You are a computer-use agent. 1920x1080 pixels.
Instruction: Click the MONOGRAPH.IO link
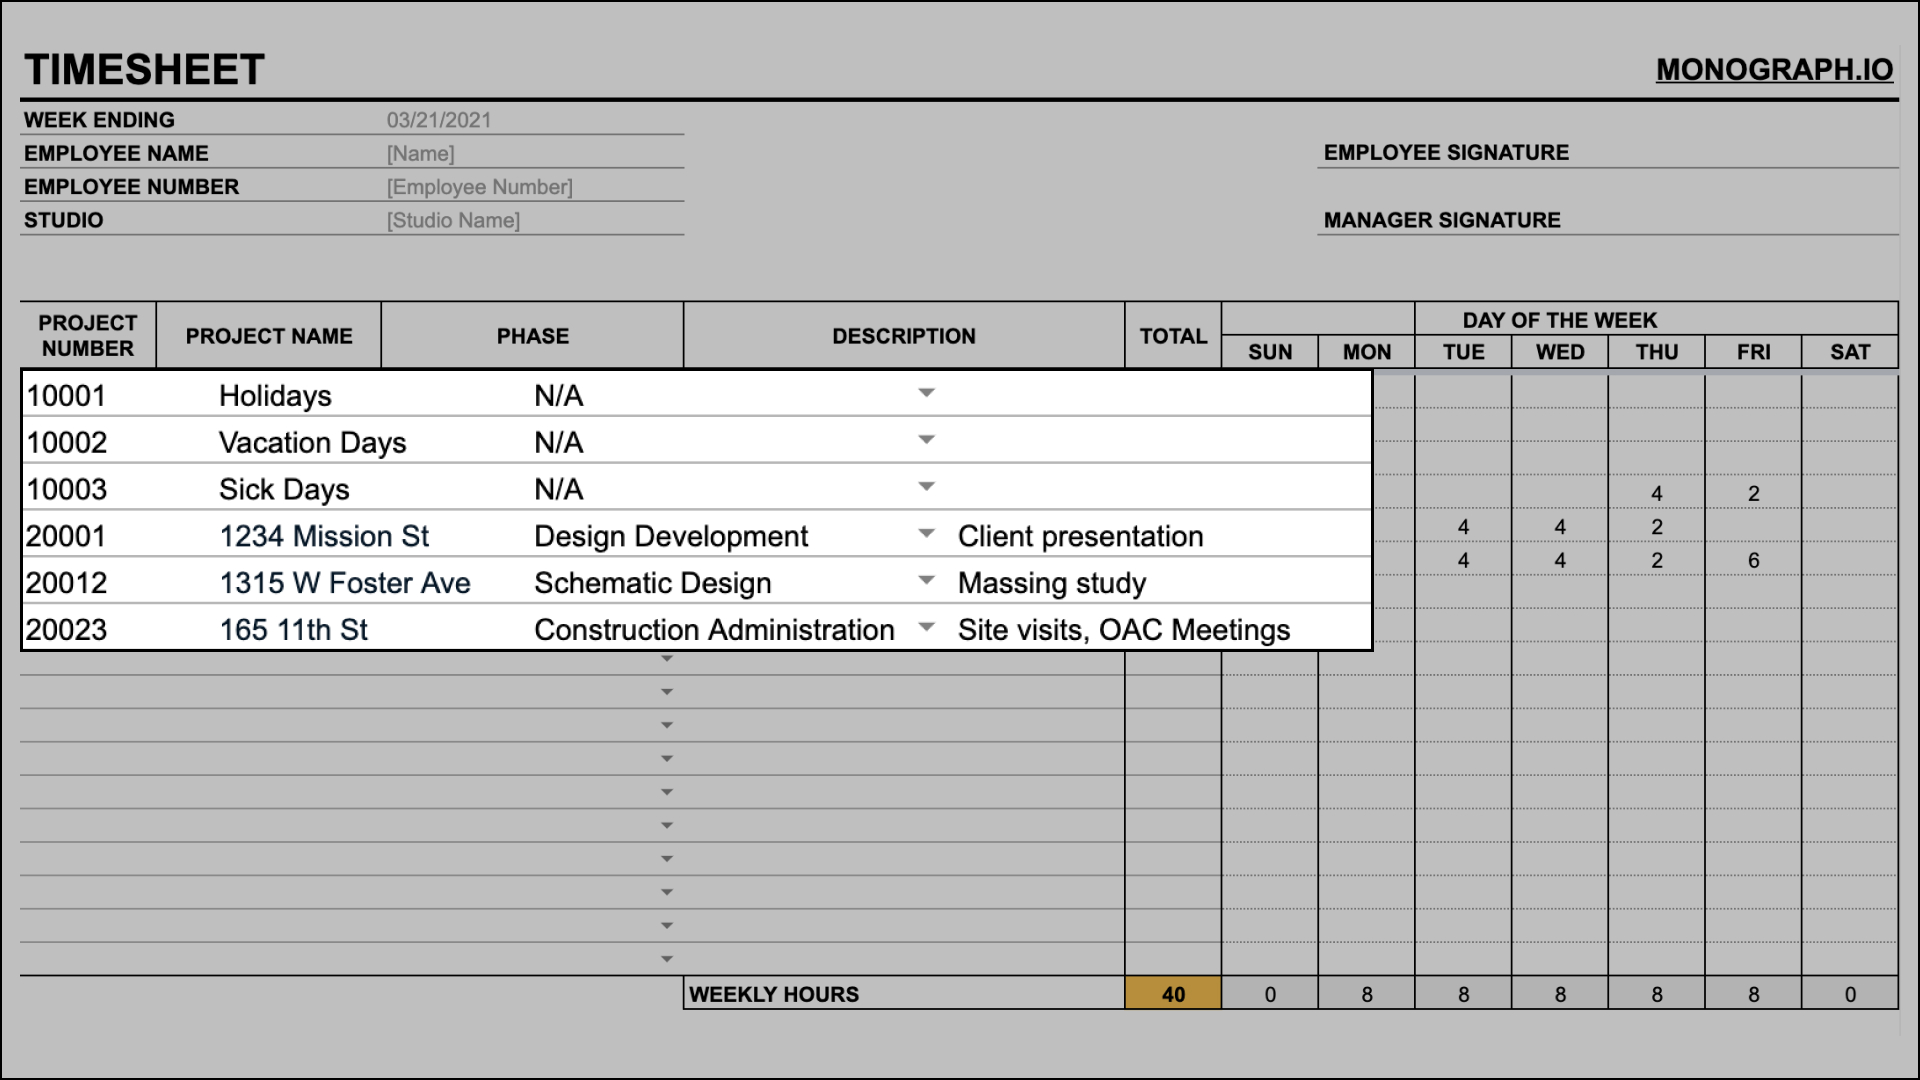(1772, 69)
